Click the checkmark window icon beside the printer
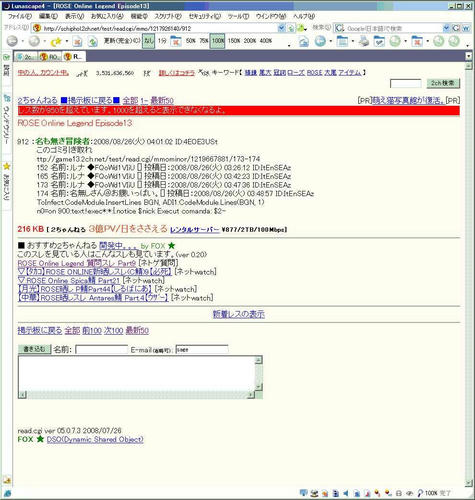The width and height of the screenshot is (475, 500). (x=379, y=41)
